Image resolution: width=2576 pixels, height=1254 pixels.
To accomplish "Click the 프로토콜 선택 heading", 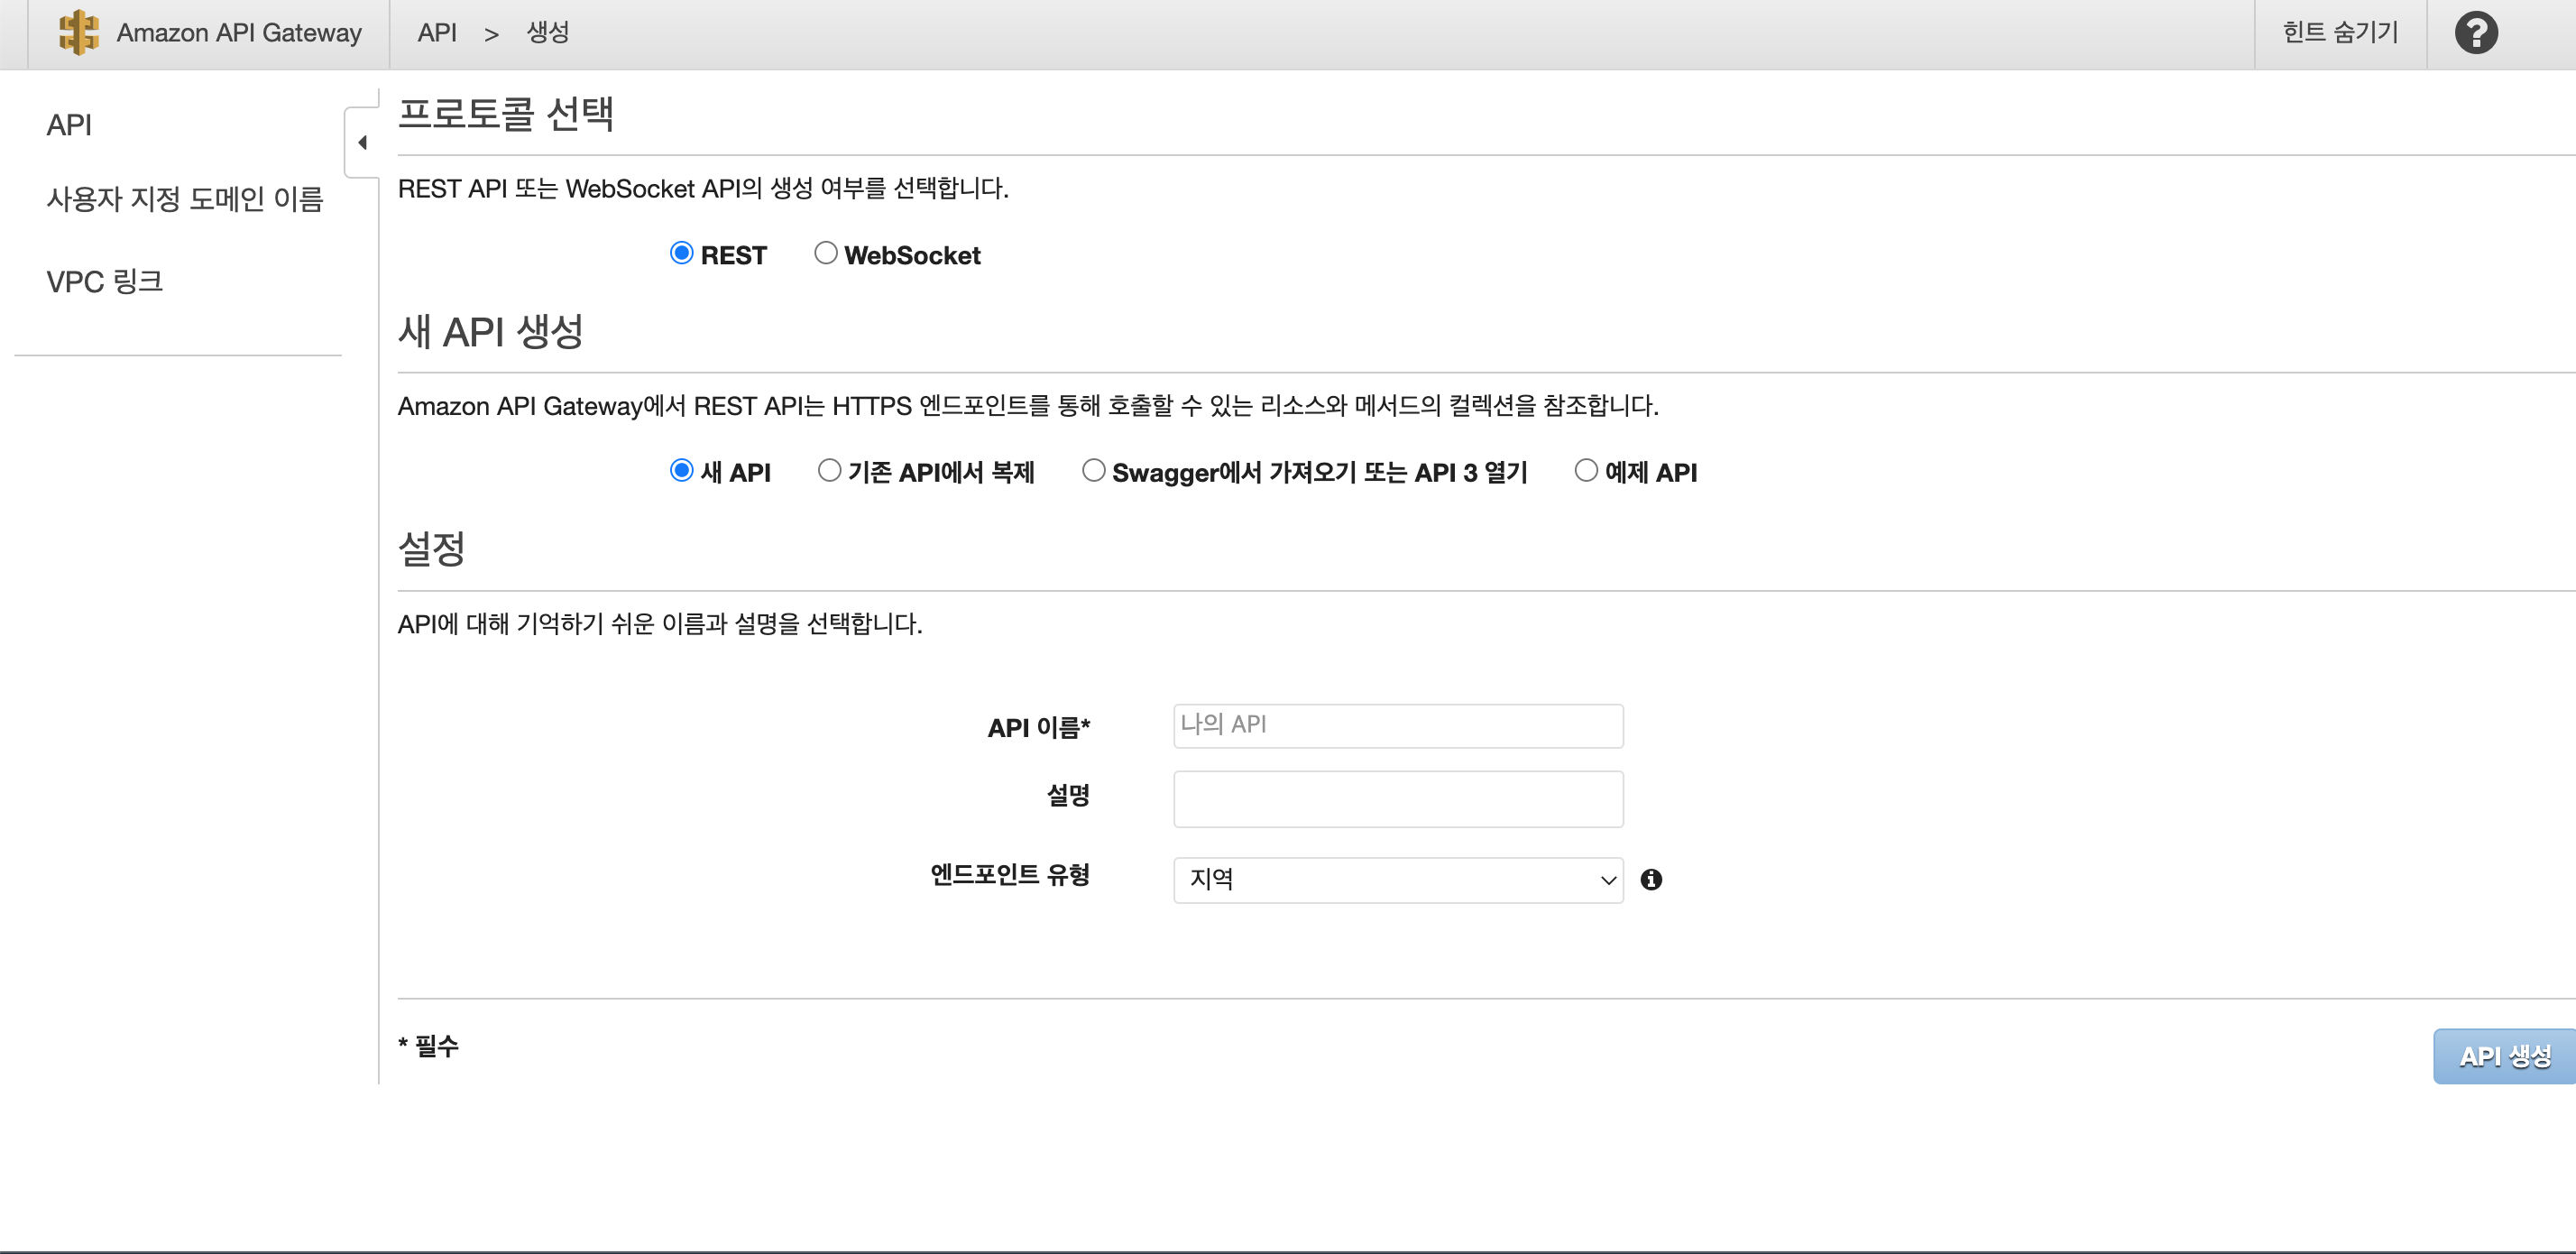I will point(506,113).
